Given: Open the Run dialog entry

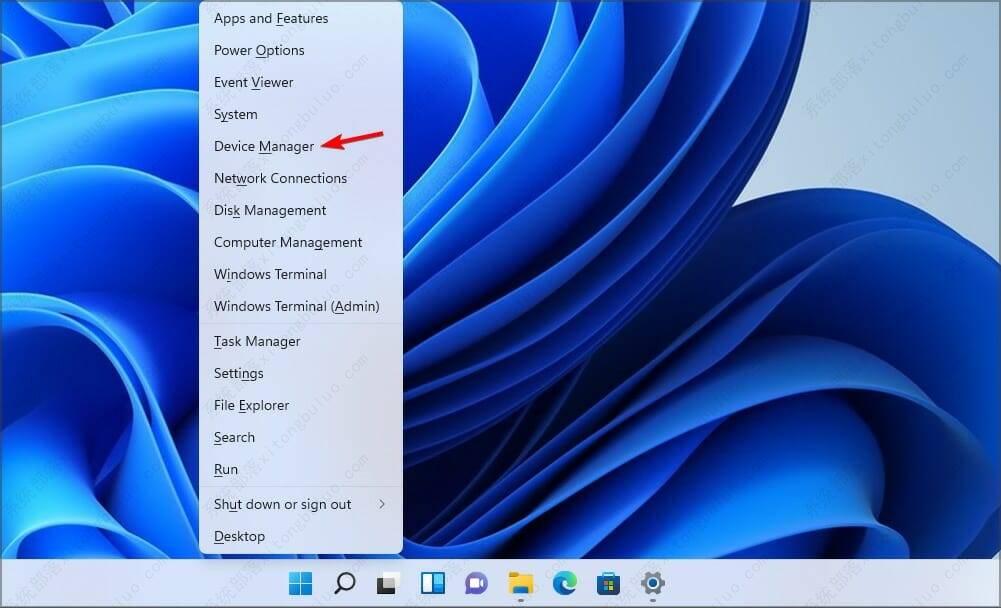Looking at the screenshot, I should coord(225,469).
